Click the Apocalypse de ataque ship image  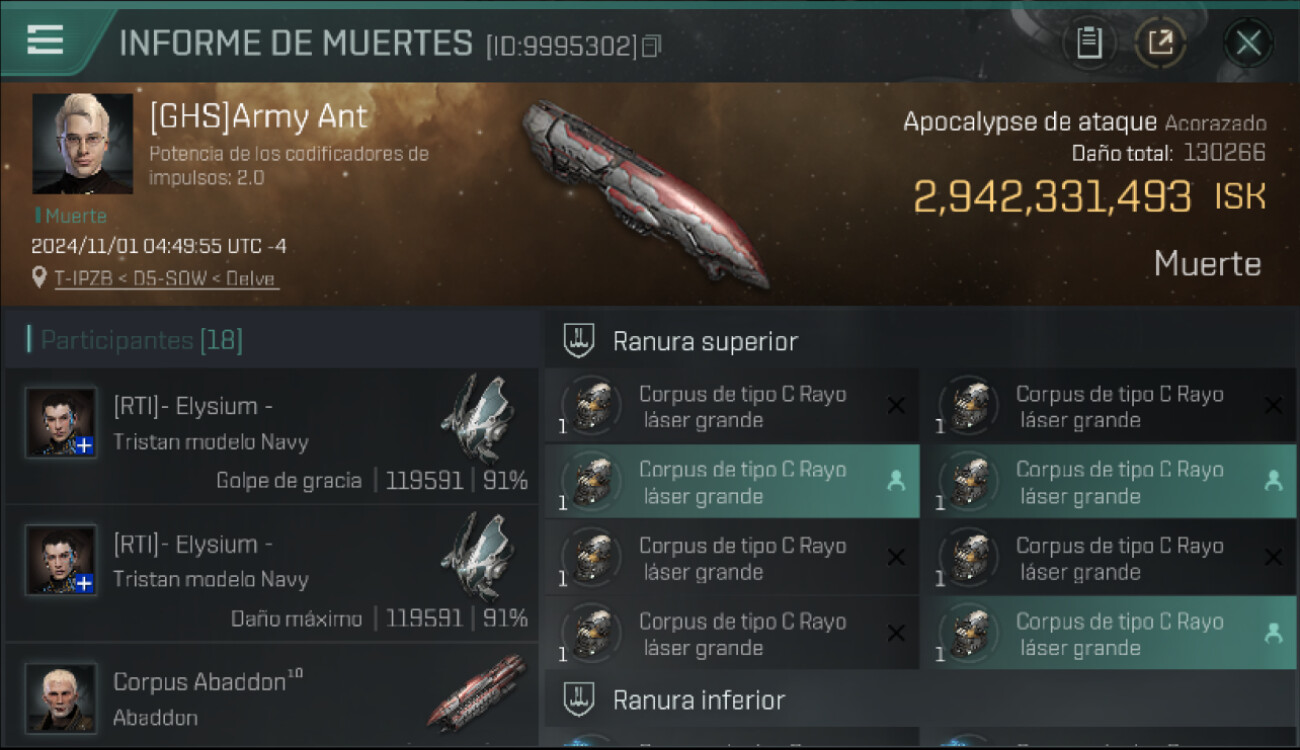click(x=645, y=193)
